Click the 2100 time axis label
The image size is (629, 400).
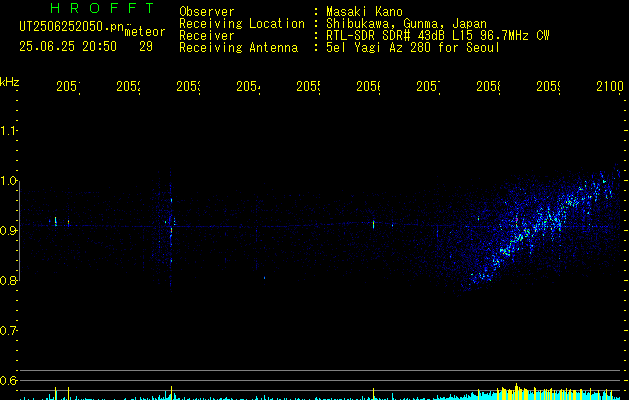(x=610, y=86)
